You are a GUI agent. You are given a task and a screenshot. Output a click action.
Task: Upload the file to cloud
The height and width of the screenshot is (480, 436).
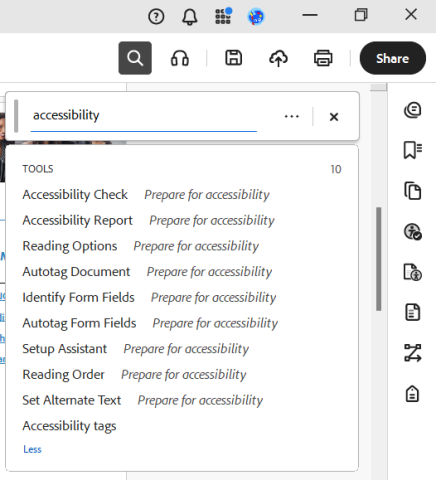tap(278, 58)
